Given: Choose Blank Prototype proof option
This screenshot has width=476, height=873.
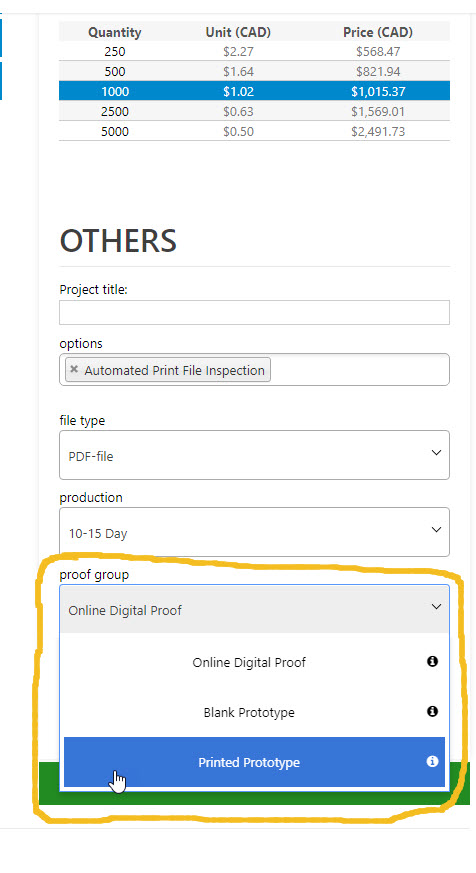Looking at the screenshot, I should coord(254,712).
